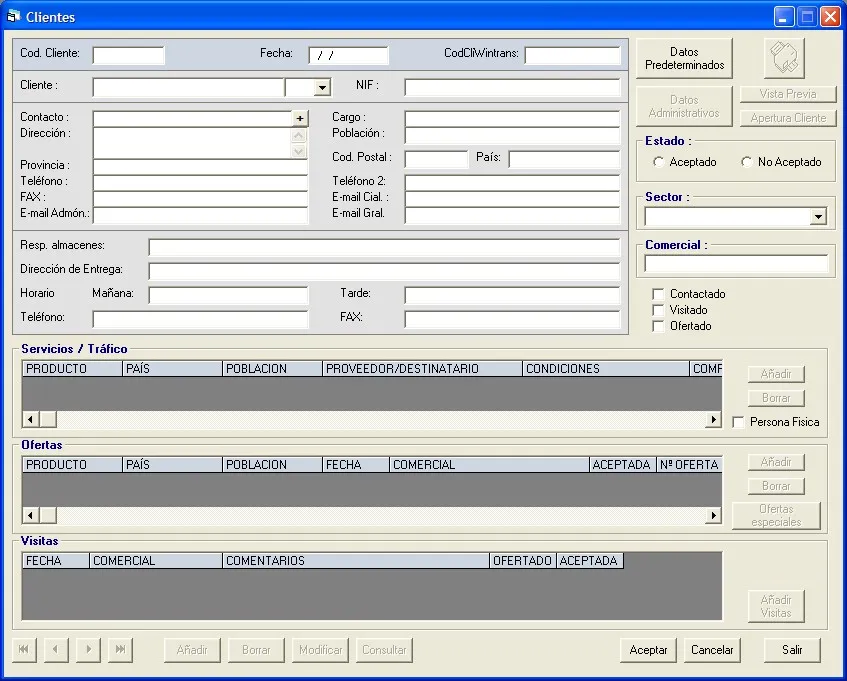Click PROVEEDOR/DESTINATARIO column header in Servicios grid
This screenshot has height=681, width=847.
coord(422,368)
